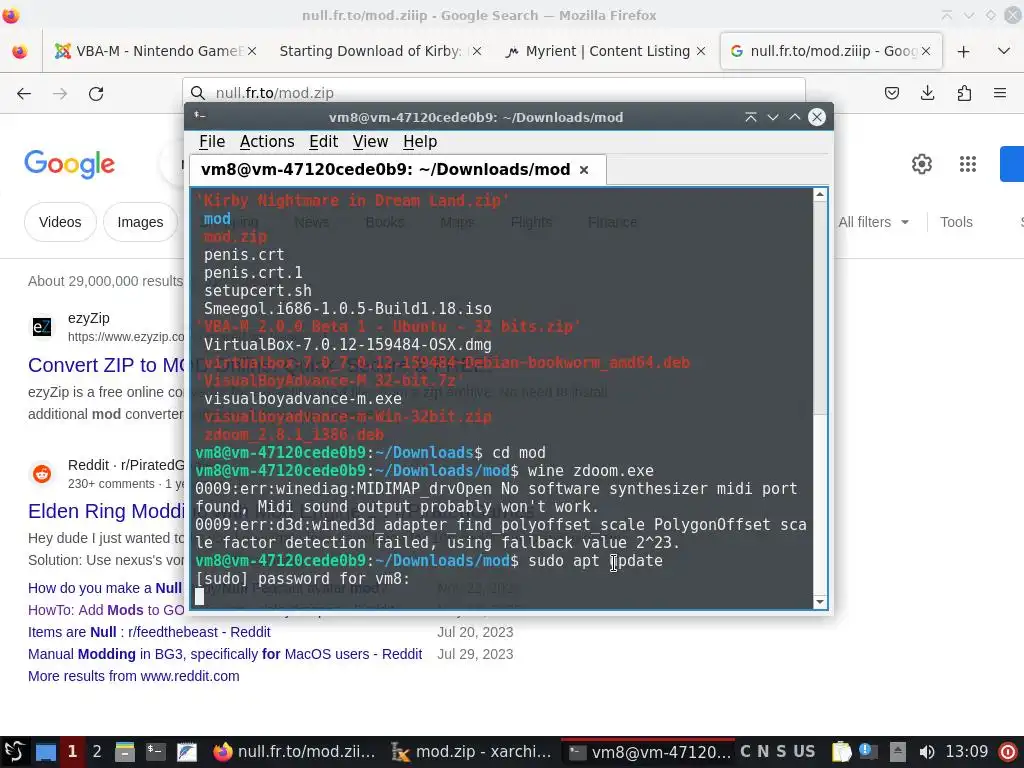Viewport: 1024px width, 768px height.
Task: Click the Firefox view pinned icon
Action: [20, 51]
